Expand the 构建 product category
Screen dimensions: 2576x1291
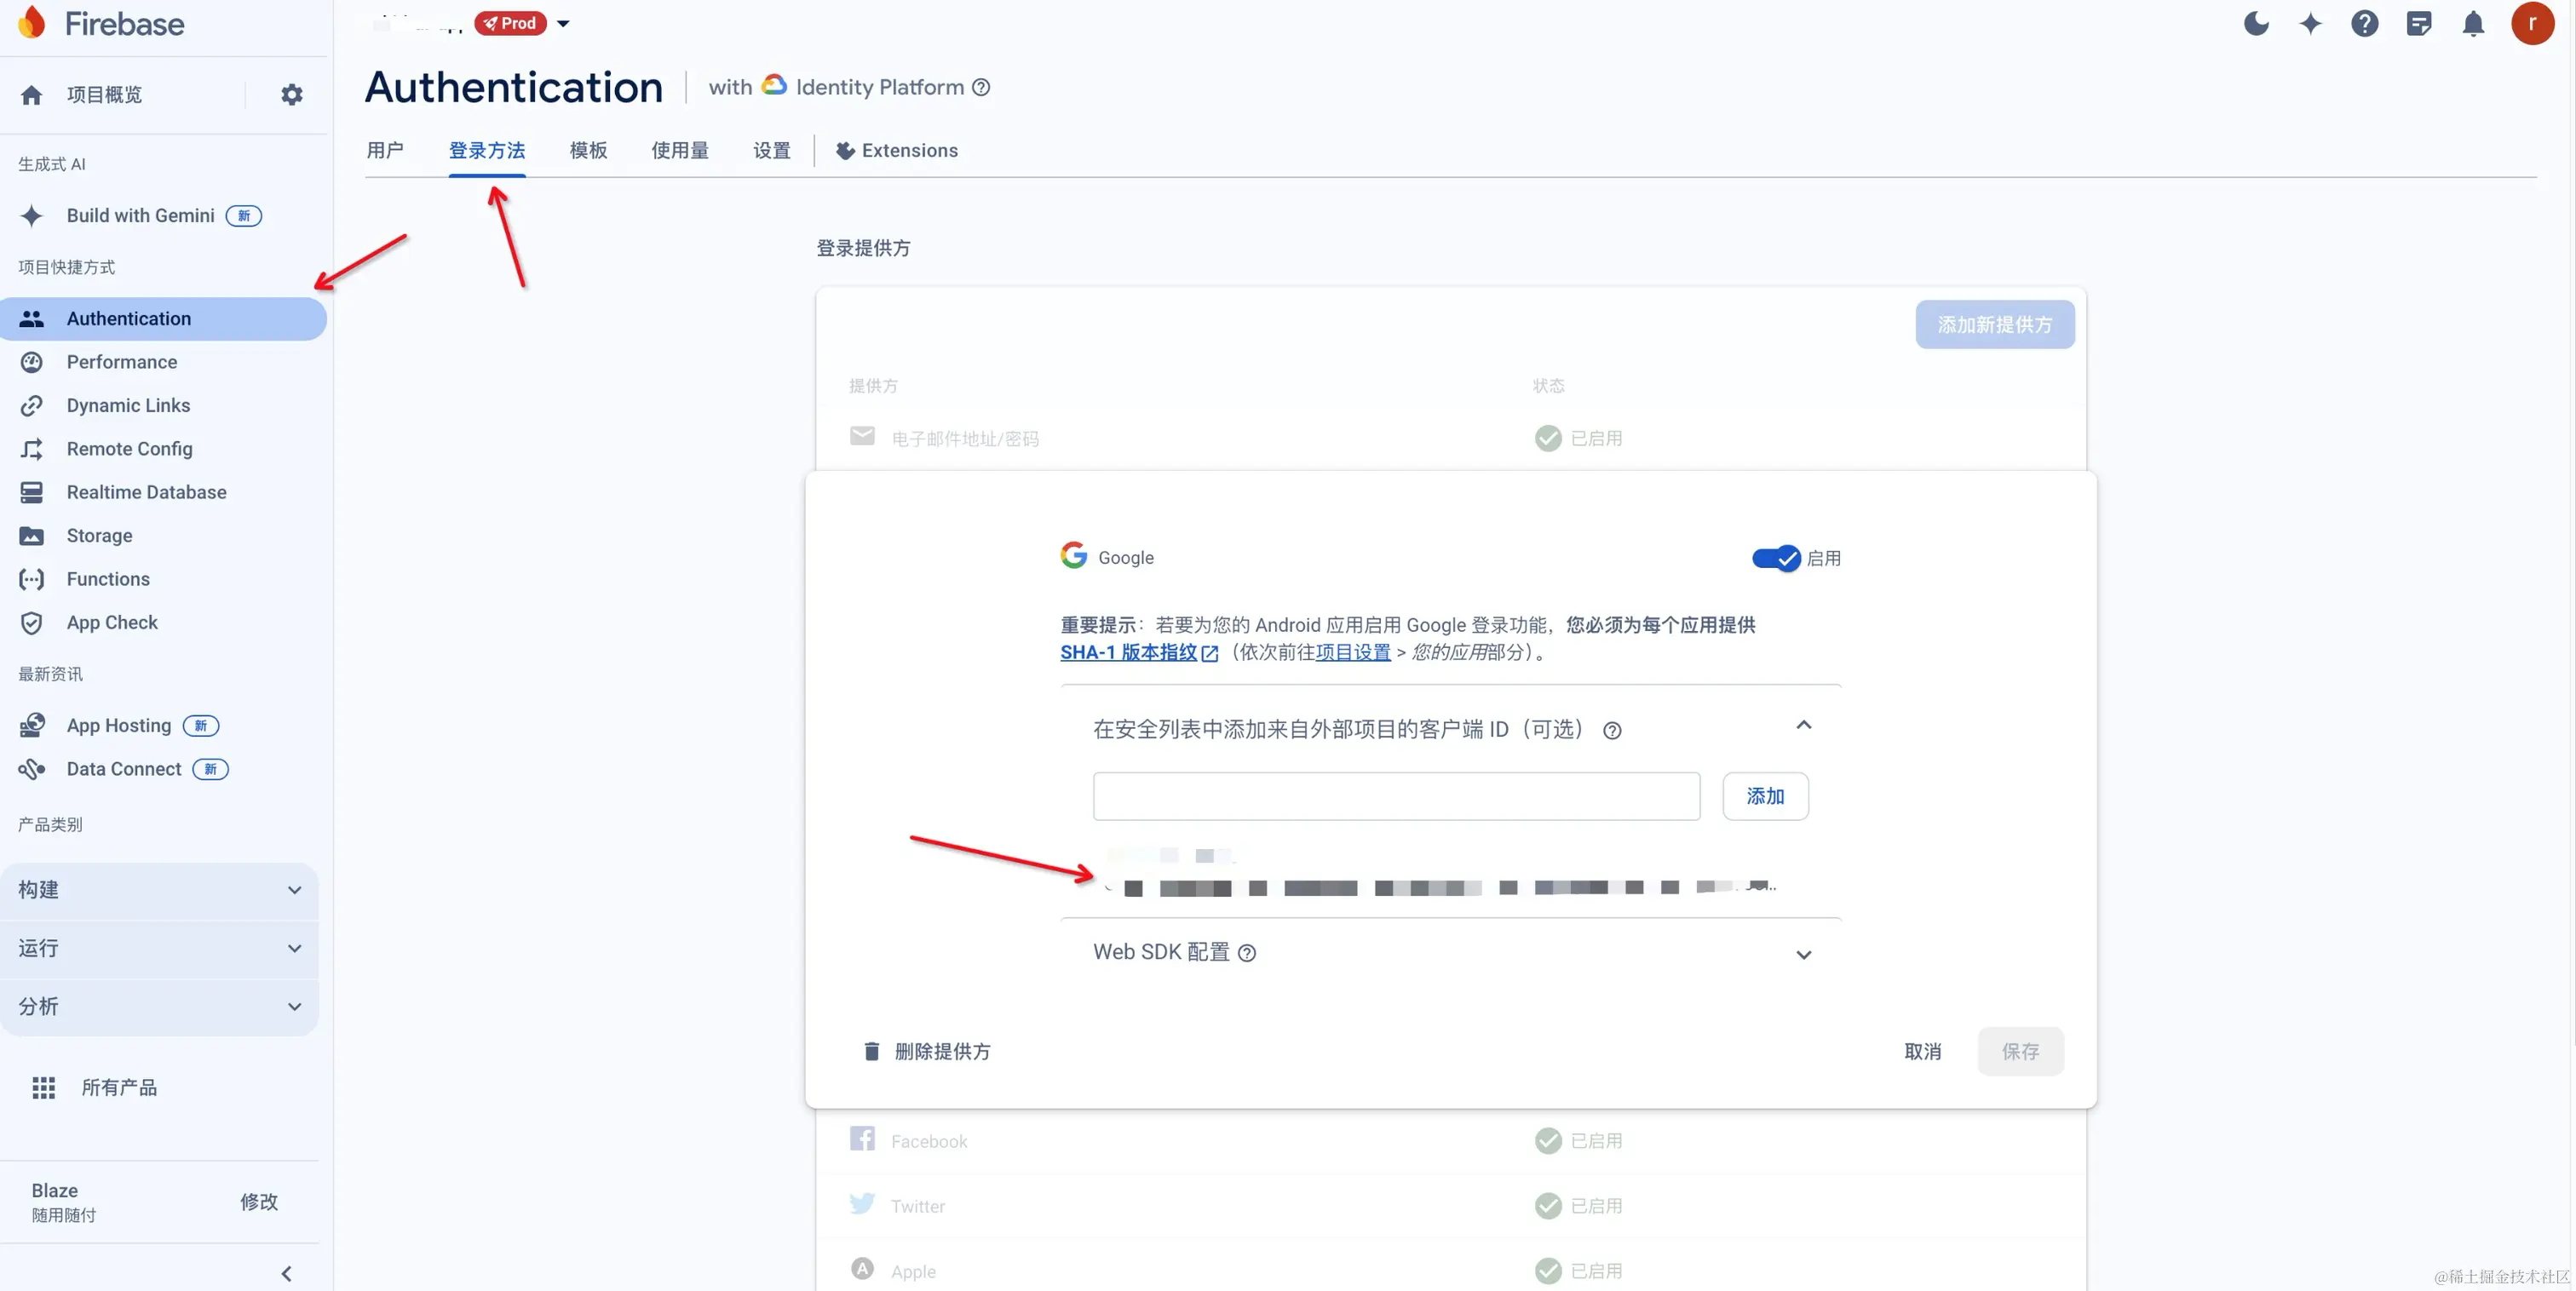pos(160,890)
